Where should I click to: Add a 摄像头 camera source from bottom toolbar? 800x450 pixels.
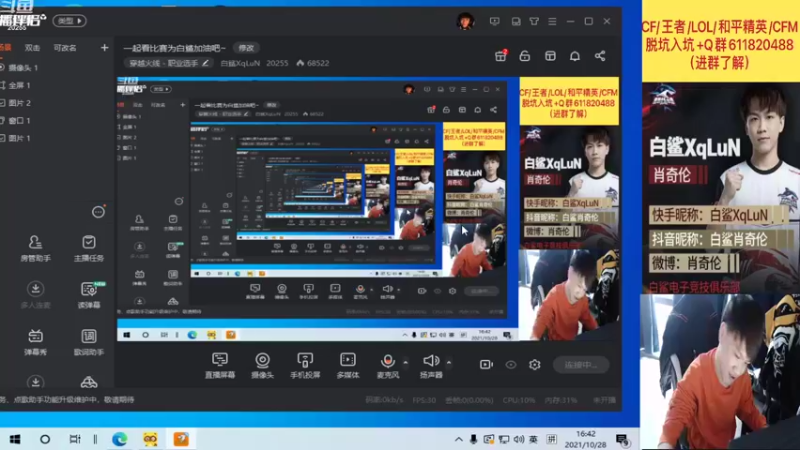point(262,365)
